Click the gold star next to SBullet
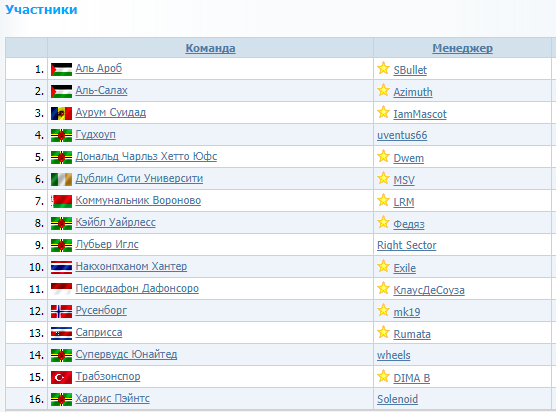The height and width of the screenshot is (412, 556). (383, 68)
